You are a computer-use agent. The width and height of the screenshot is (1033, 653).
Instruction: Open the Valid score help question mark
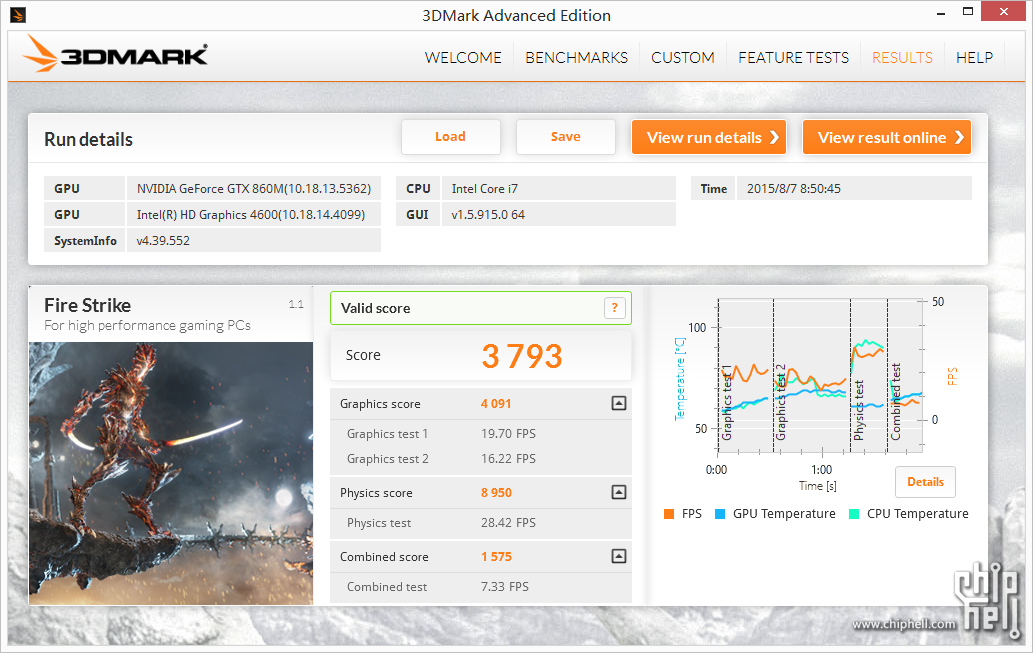pos(614,308)
